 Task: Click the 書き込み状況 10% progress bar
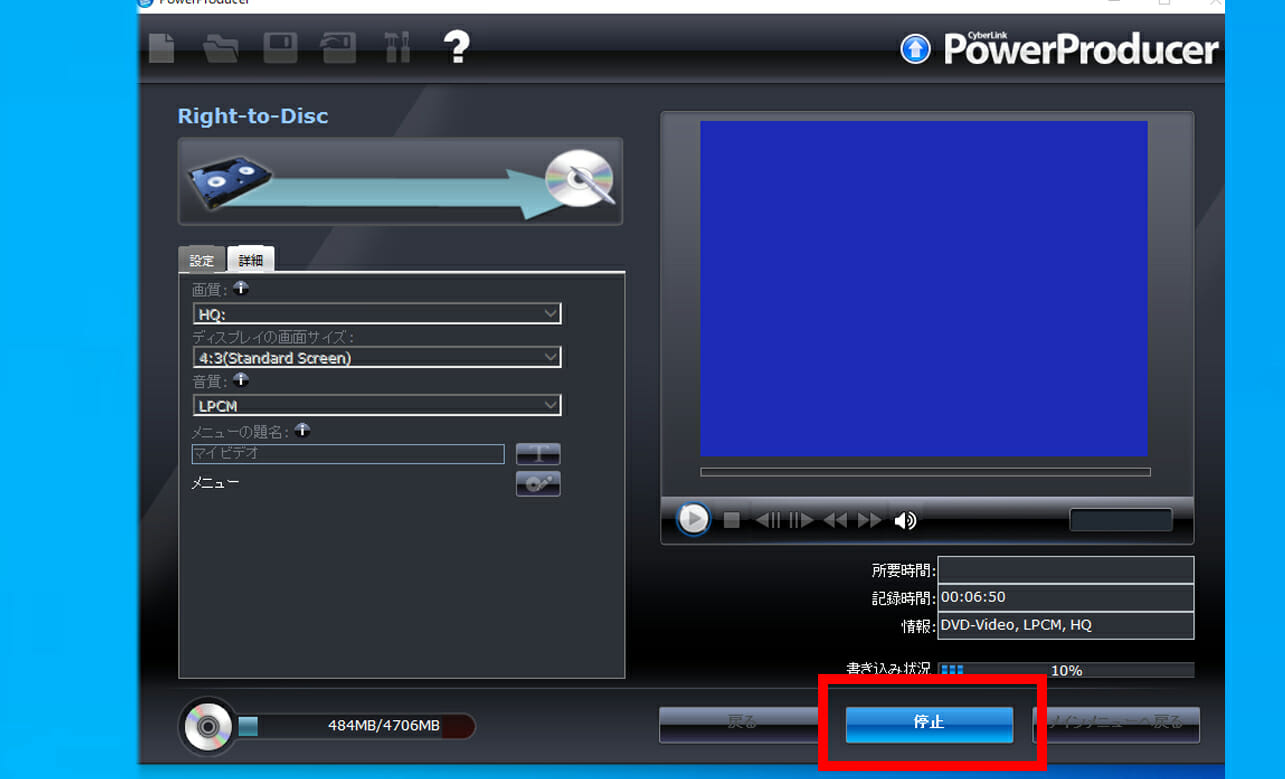(x=1066, y=670)
